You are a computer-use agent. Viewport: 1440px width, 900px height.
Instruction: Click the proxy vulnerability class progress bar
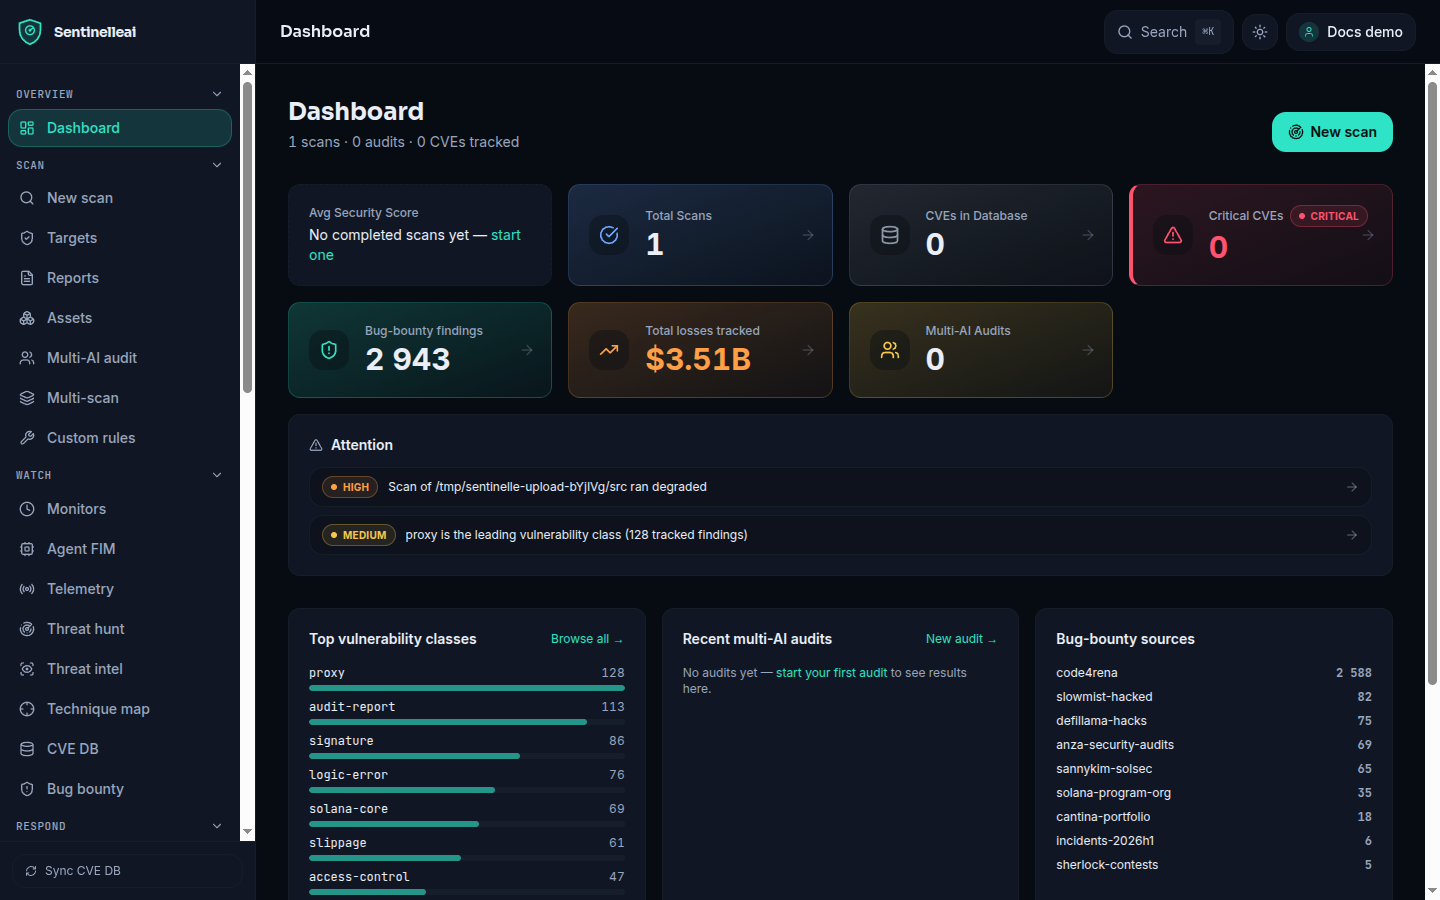click(x=467, y=688)
